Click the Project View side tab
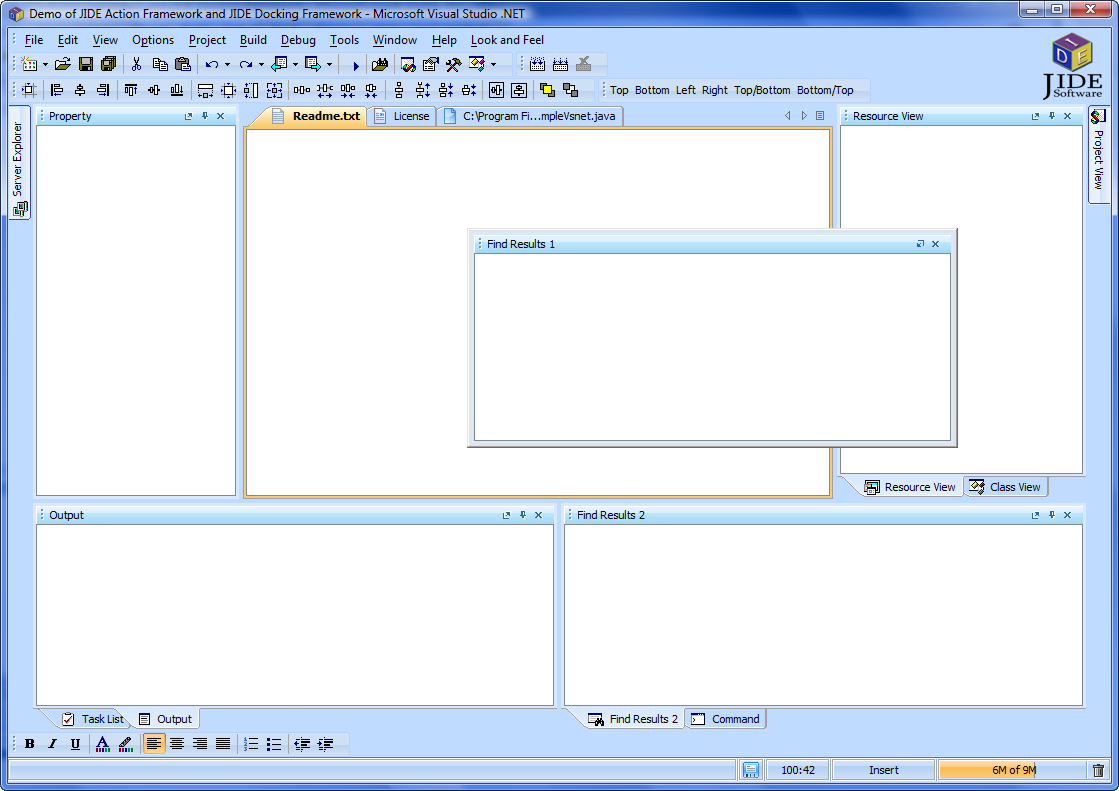The image size is (1119, 791). pyautogui.click(x=1098, y=153)
